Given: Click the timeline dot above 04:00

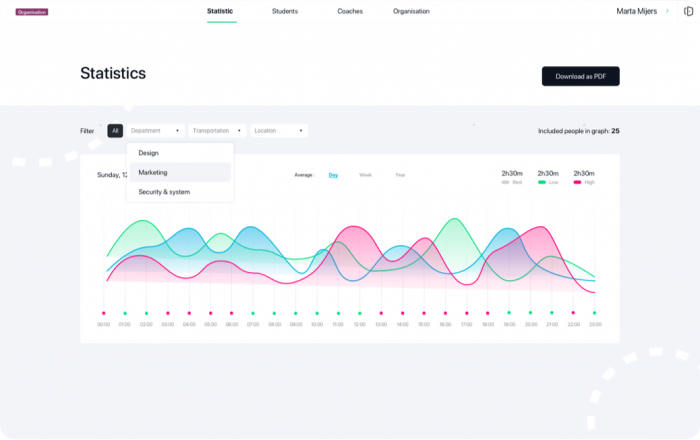Looking at the screenshot, I should pos(189,313).
